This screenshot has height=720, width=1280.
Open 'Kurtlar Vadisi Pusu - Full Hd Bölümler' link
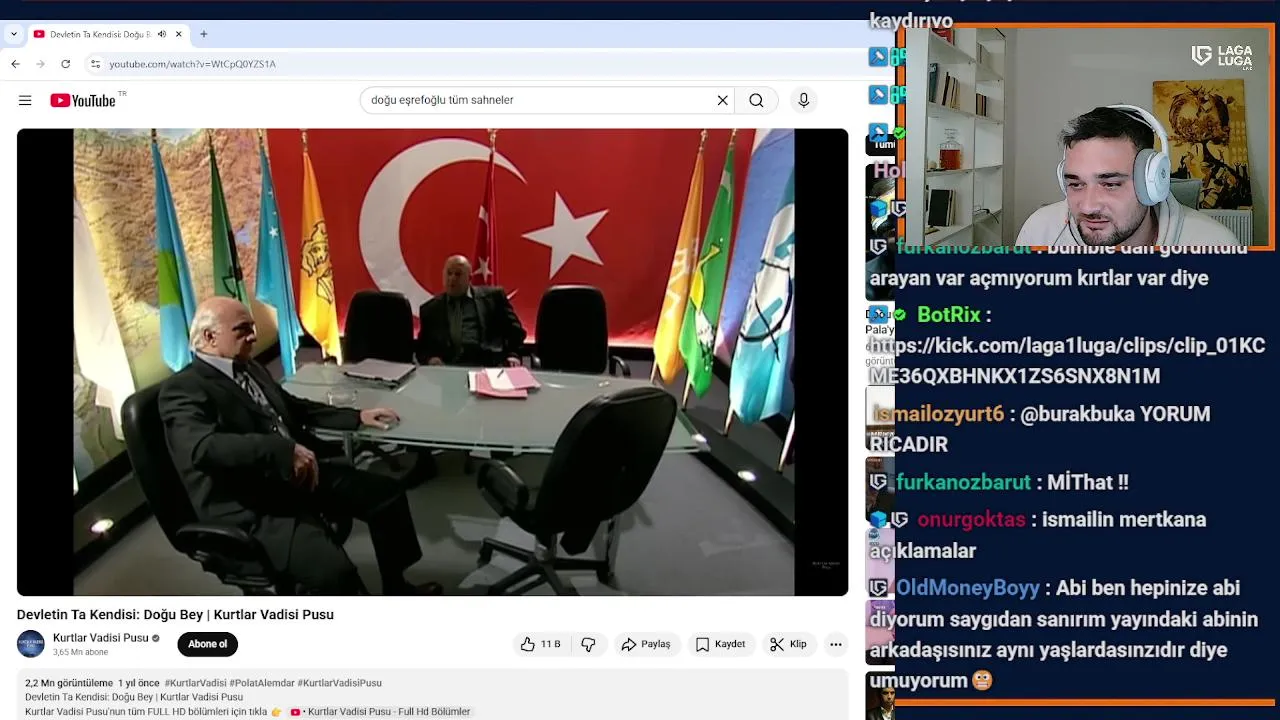(x=380, y=712)
